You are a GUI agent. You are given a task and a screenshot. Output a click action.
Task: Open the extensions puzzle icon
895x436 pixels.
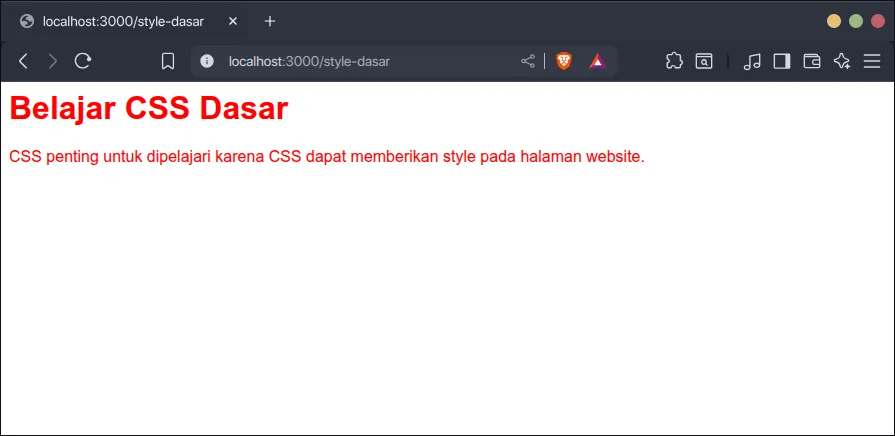coord(674,61)
